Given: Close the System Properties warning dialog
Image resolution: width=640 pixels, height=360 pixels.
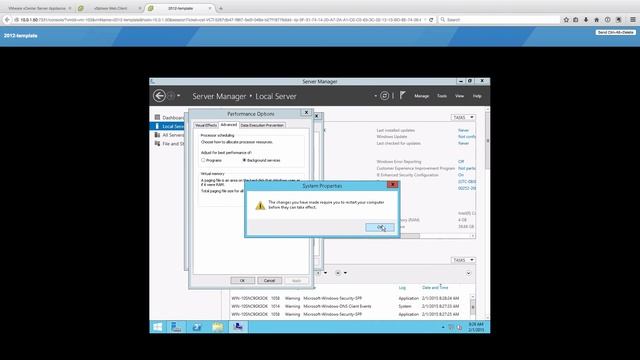Looking at the screenshot, I should [392, 184].
